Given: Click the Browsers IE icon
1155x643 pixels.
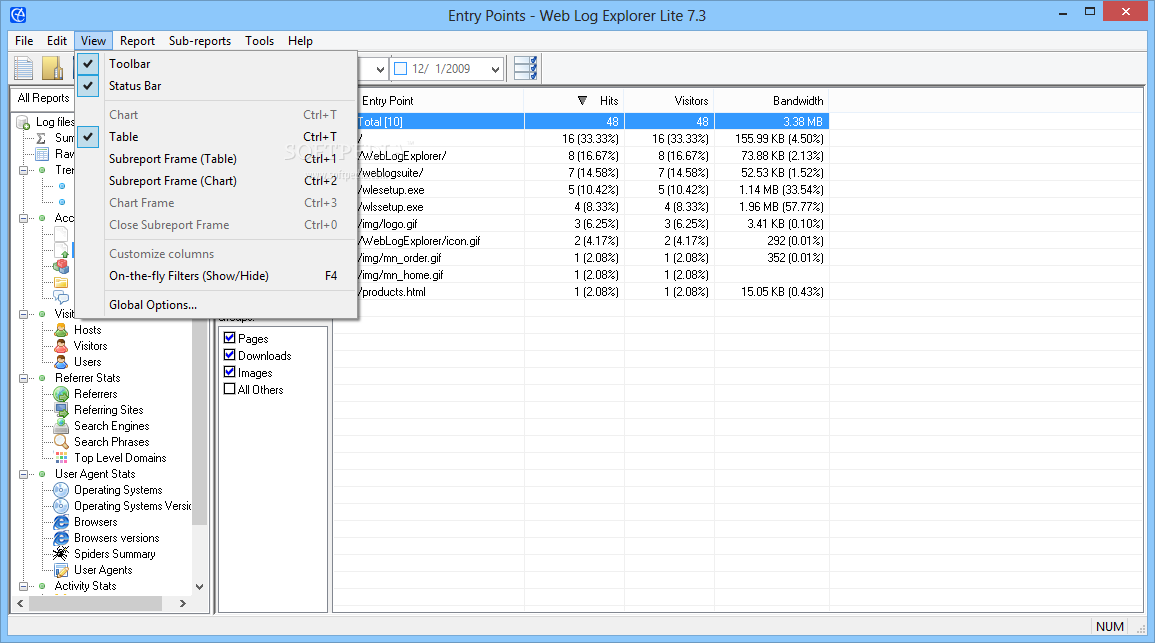Looking at the screenshot, I should pyautogui.click(x=61, y=522).
